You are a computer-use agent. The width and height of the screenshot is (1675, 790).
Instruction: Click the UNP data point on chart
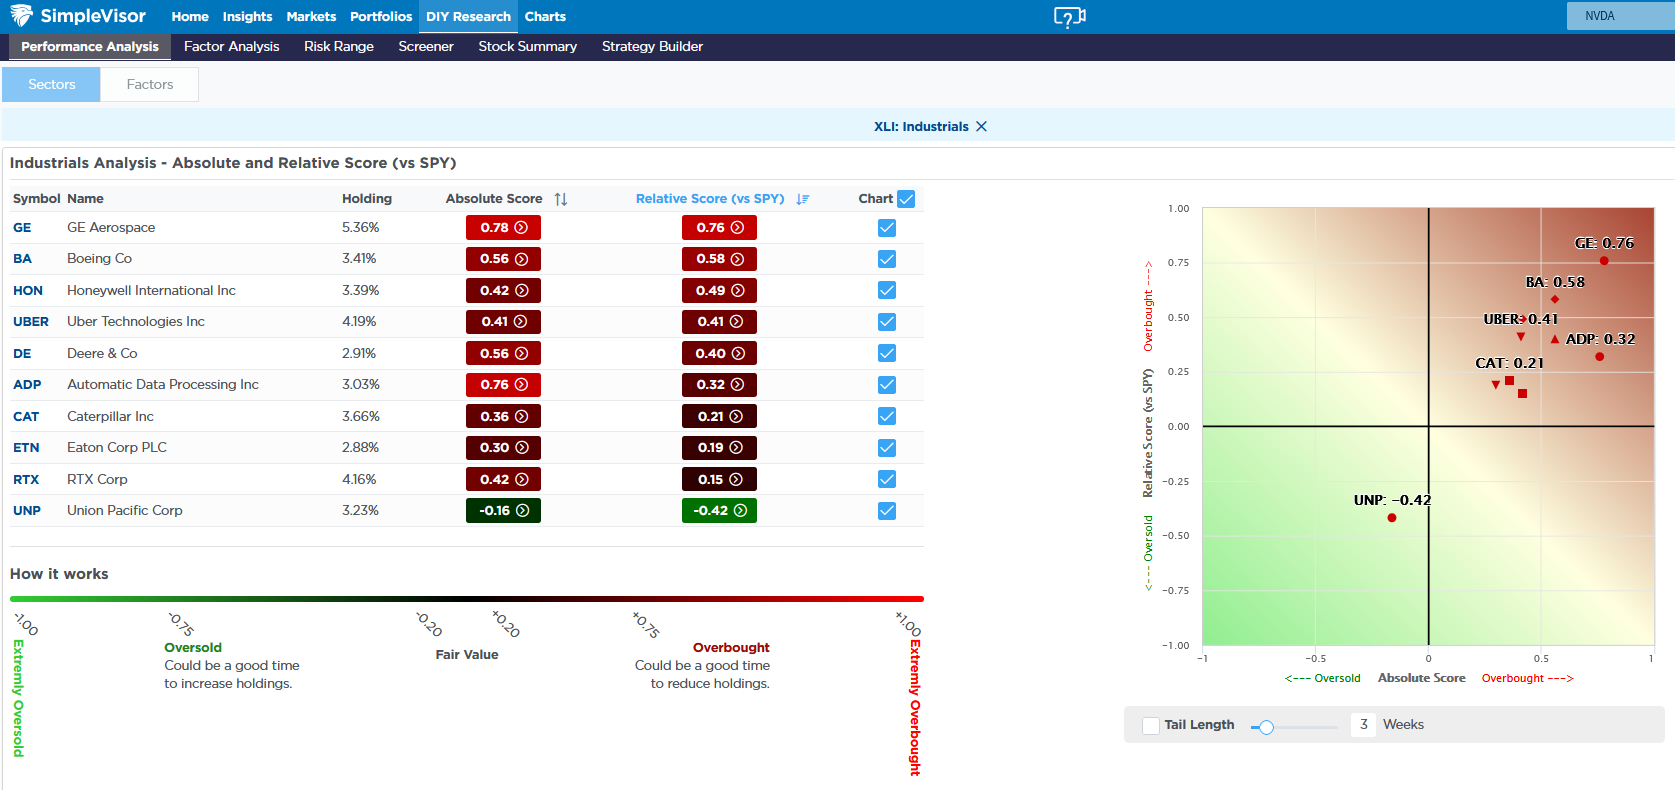(x=1392, y=518)
